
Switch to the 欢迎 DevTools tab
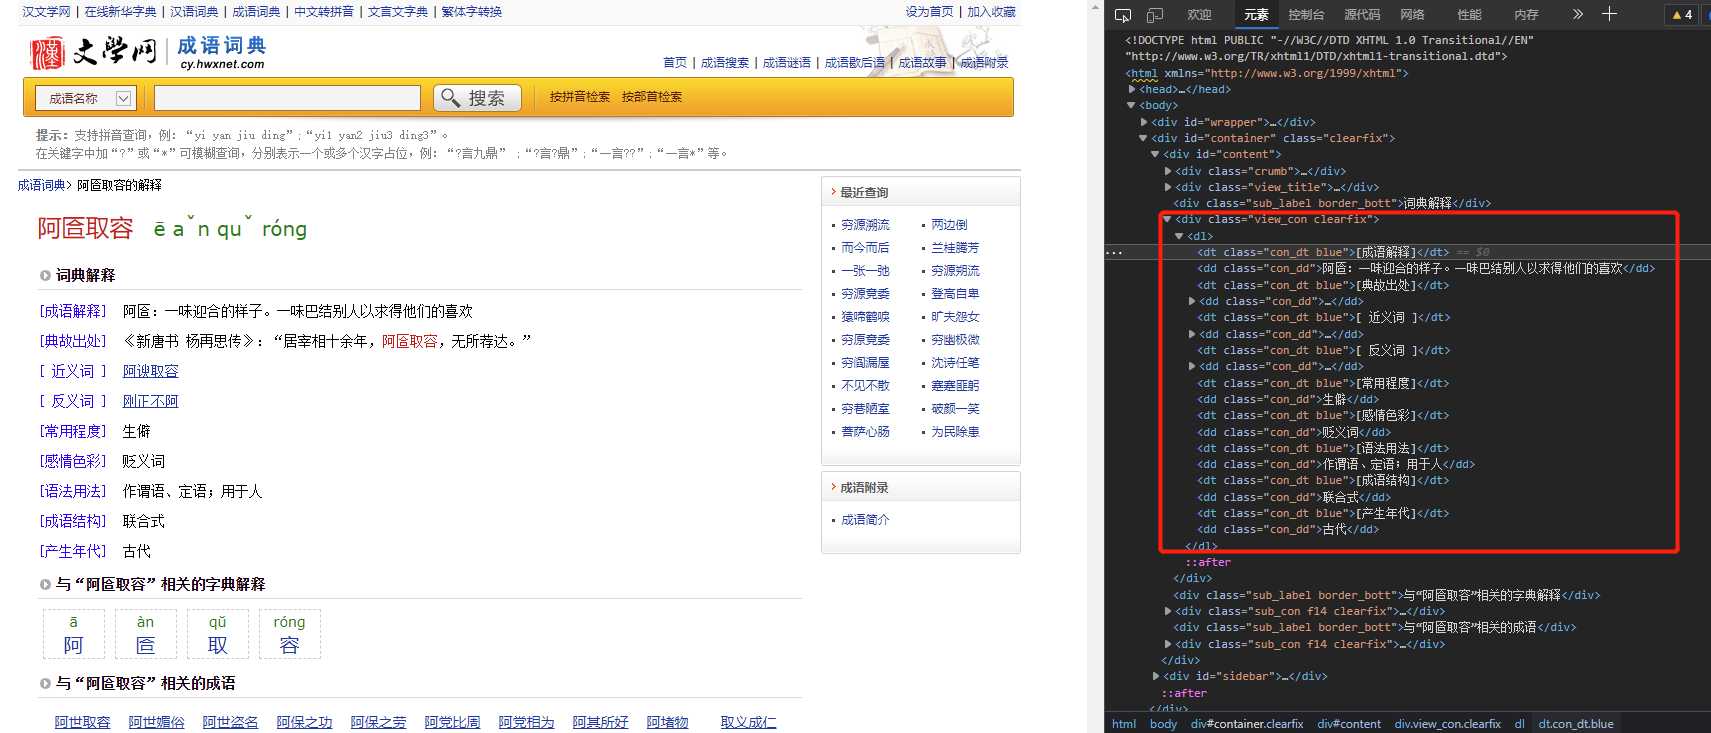pyautogui.click(x=1199, y=15)
